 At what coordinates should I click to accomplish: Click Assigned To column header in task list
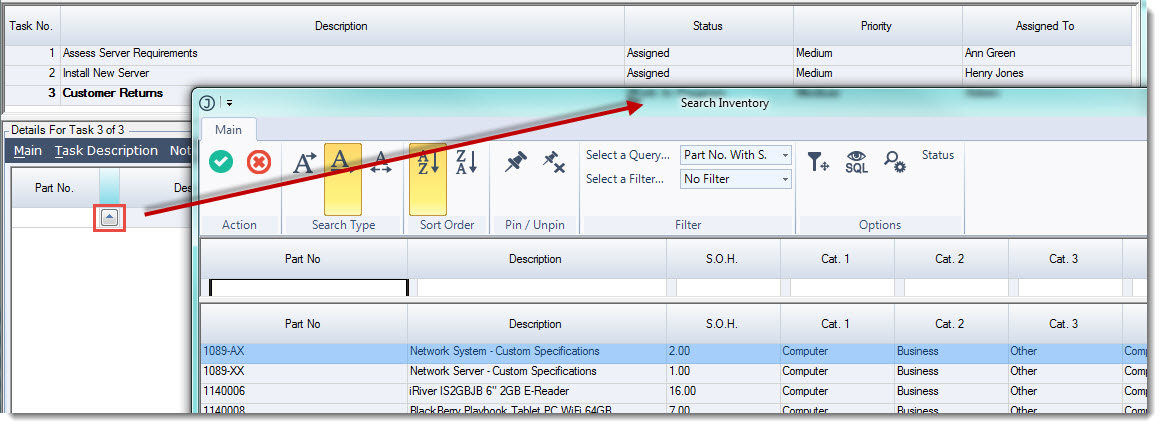click(1046, 26)
